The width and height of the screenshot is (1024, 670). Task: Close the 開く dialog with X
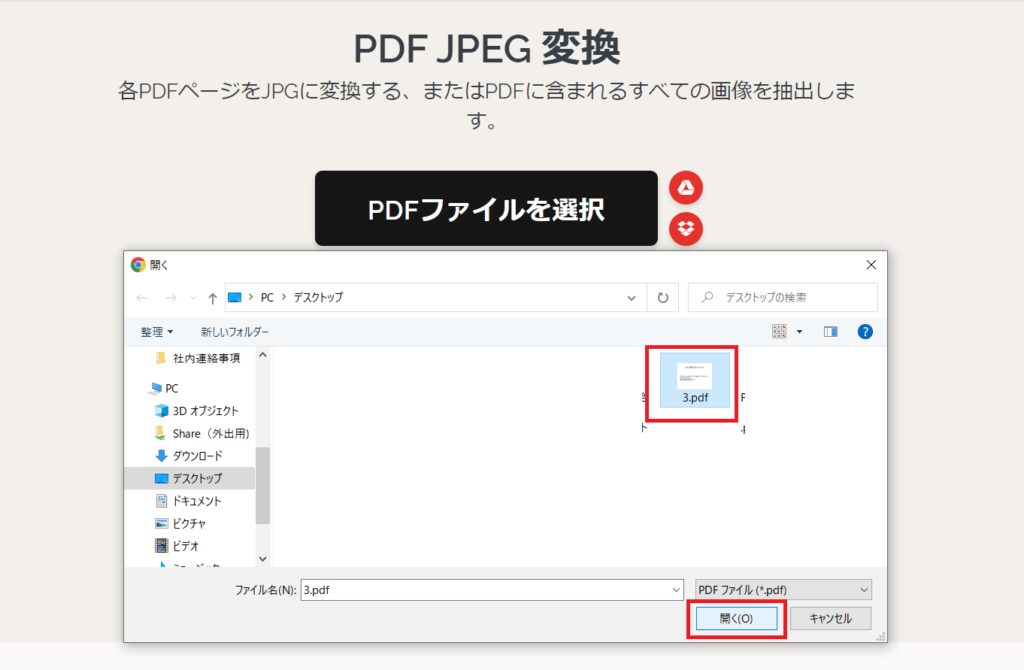tap(871, 264)
